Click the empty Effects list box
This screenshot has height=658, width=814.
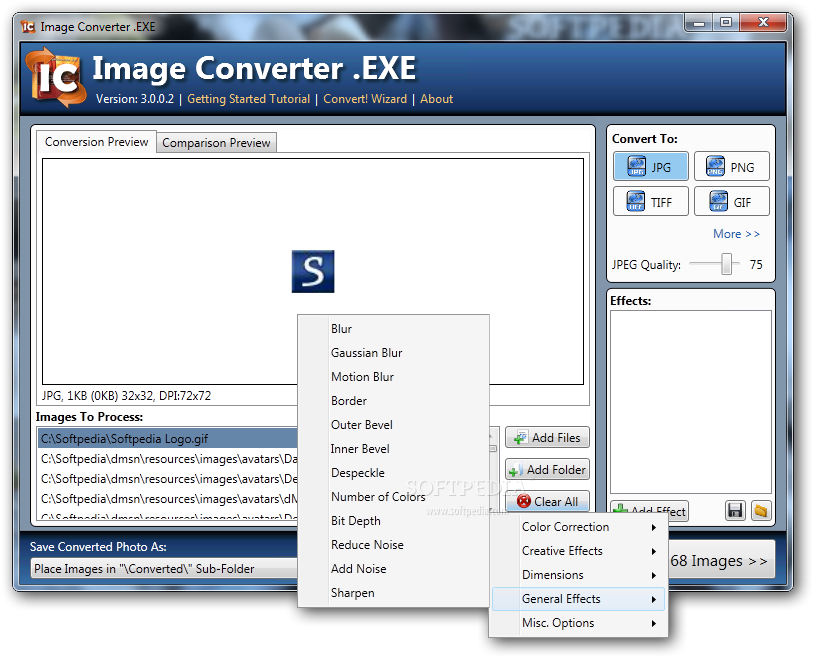pos(690,401)
